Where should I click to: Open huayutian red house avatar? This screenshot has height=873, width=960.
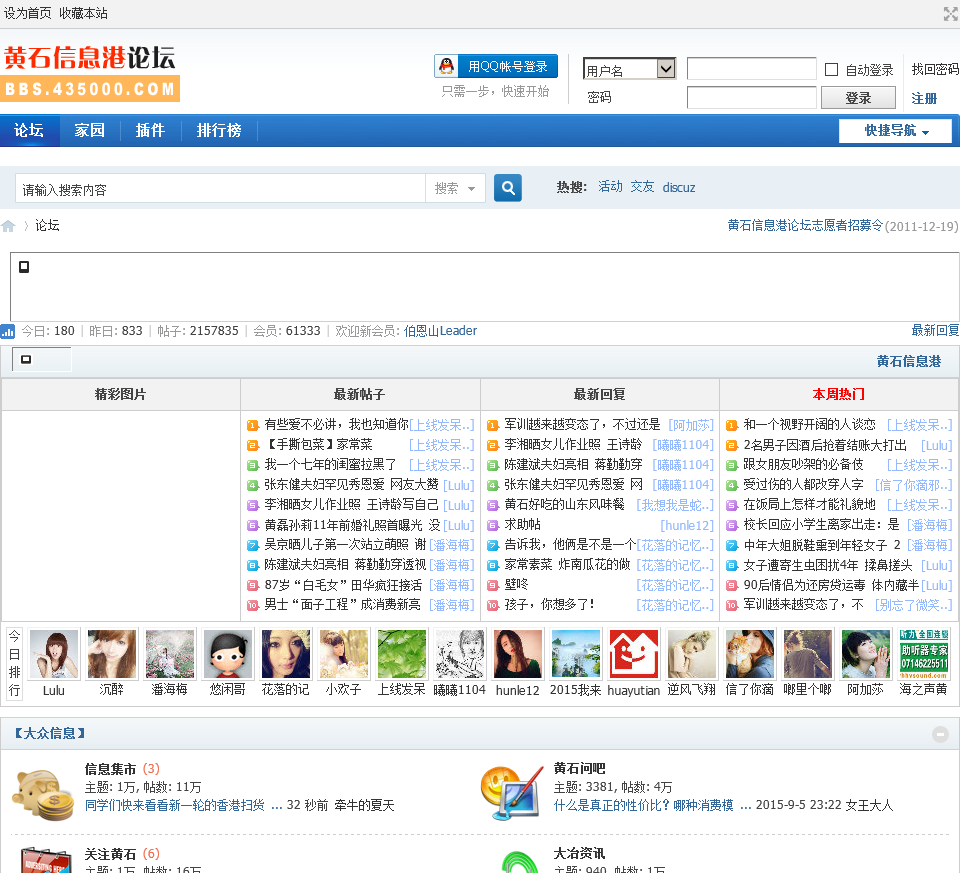[634, 654]
